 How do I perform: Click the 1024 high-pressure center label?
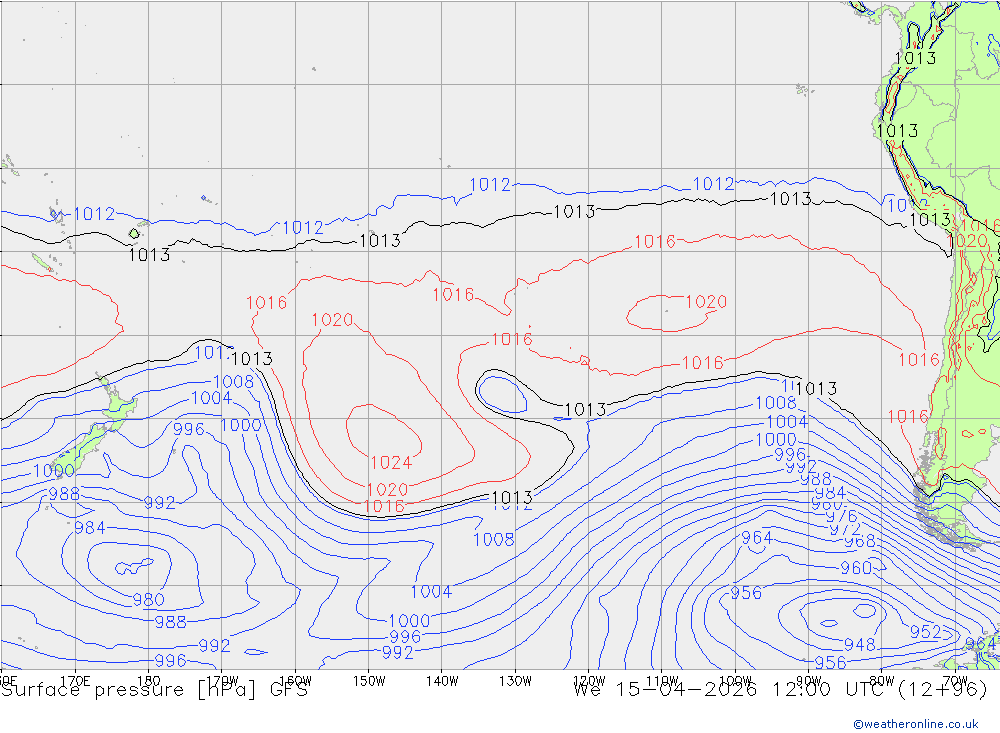391,462
